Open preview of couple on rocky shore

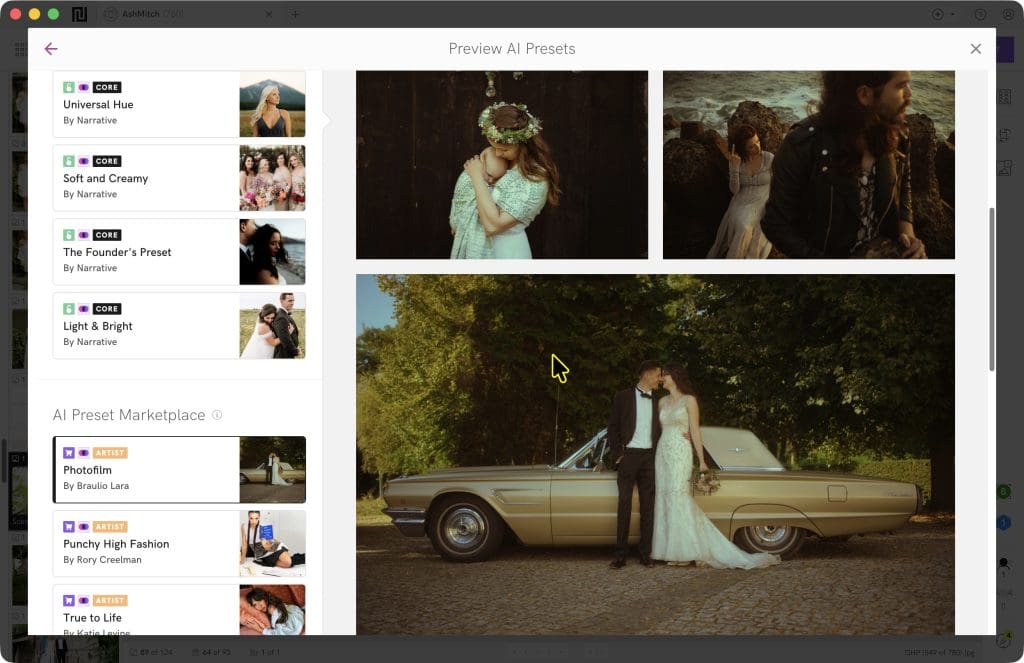pos(808,165)
